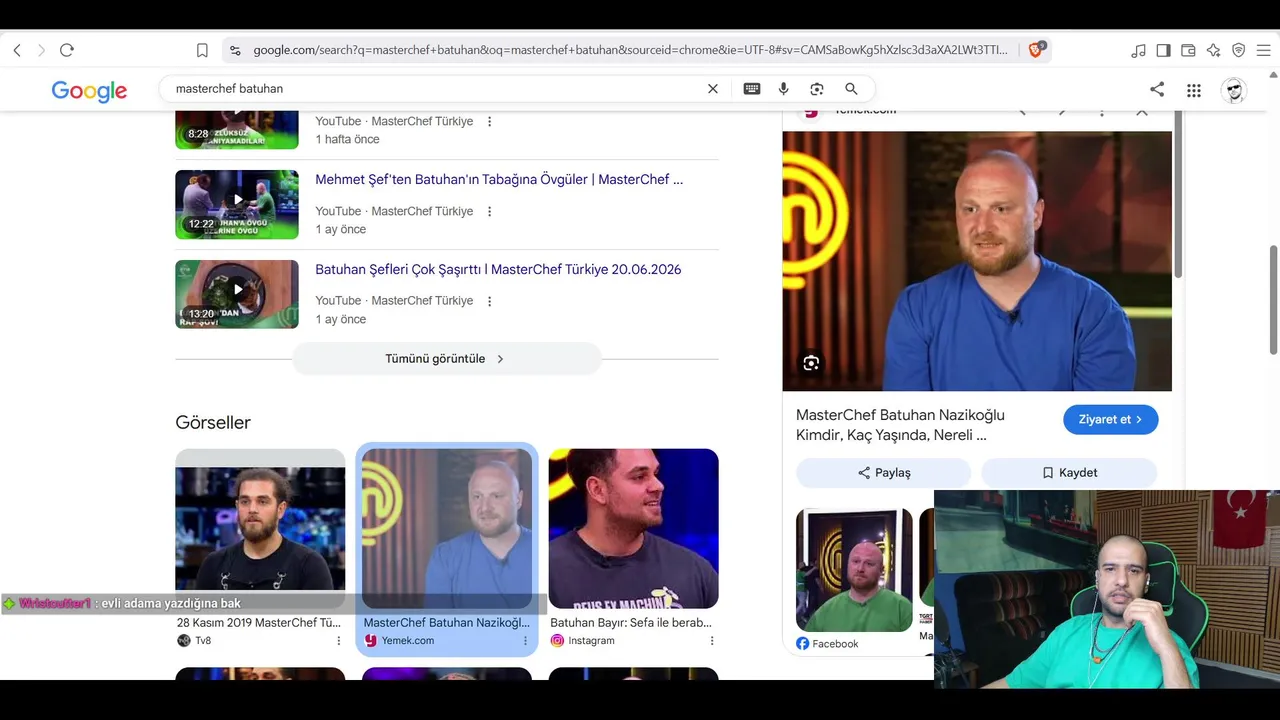This screenshot has height=720, width=1280.
Task: Reload the current page
Action: [x=67, y=50]
